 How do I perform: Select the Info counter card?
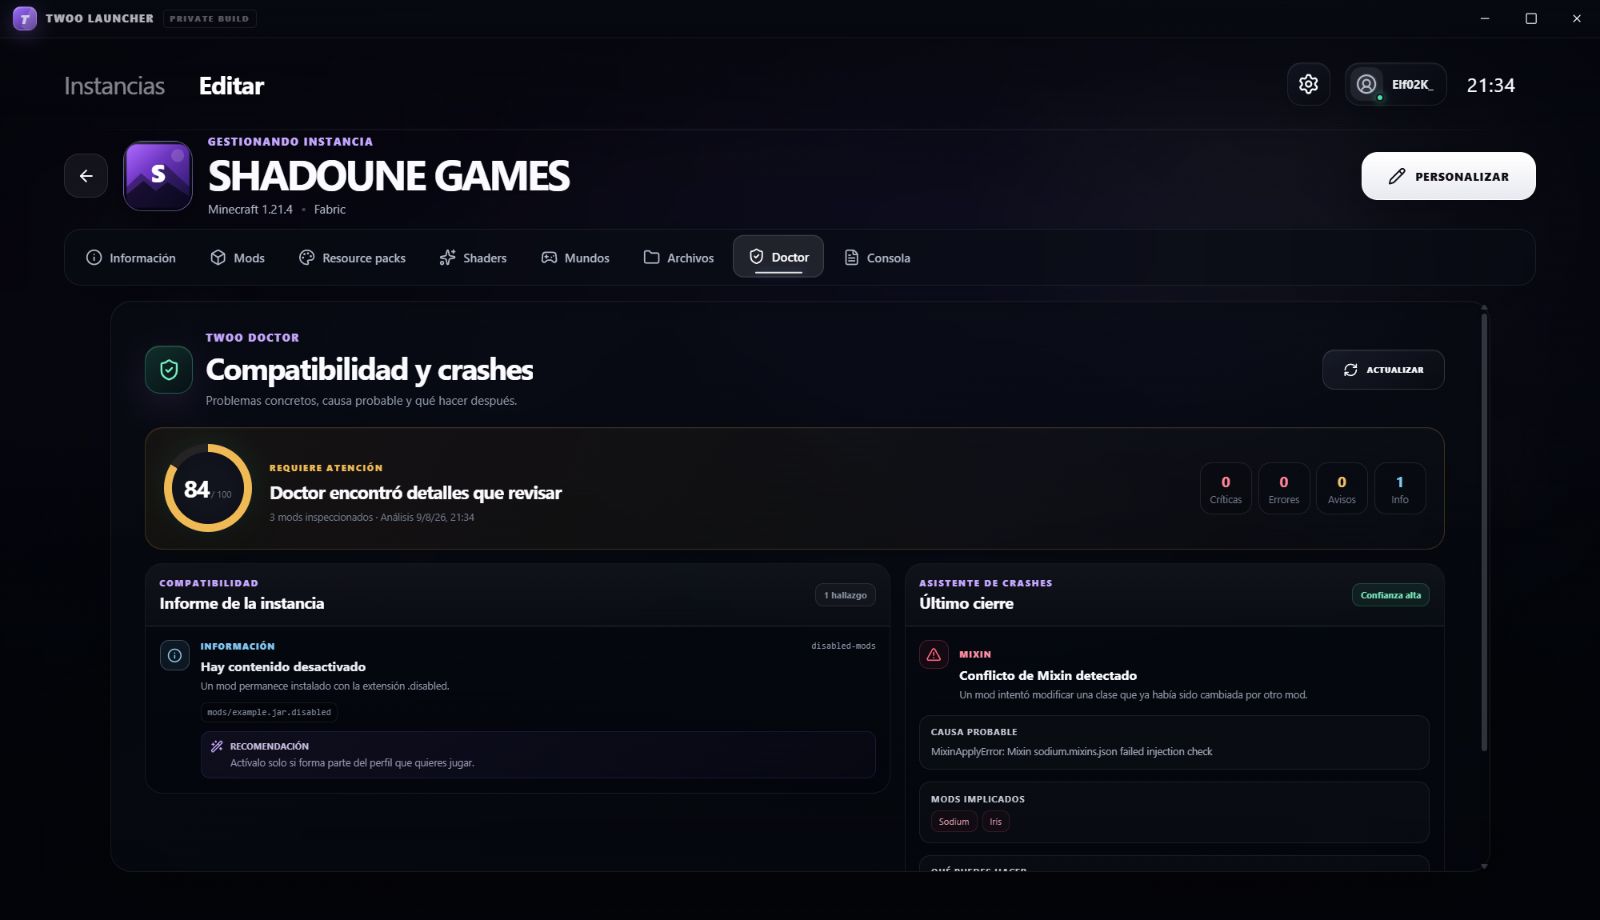(x=1400, y=489)
